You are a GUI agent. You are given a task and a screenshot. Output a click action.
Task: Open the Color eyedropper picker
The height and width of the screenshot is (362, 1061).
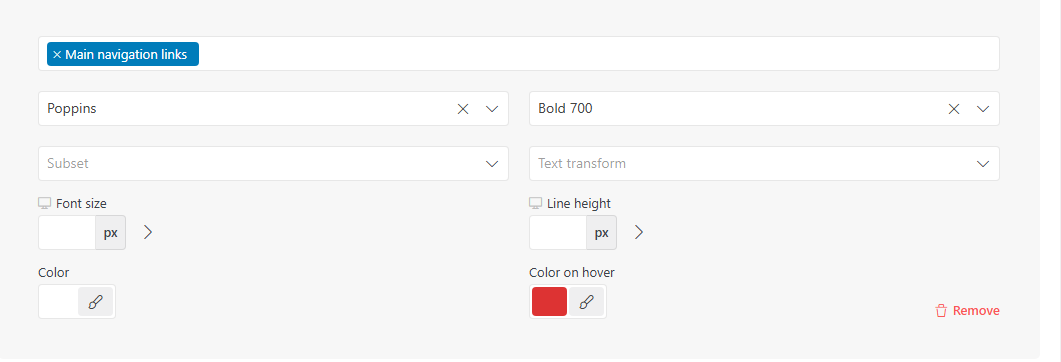tap(95, 302)
